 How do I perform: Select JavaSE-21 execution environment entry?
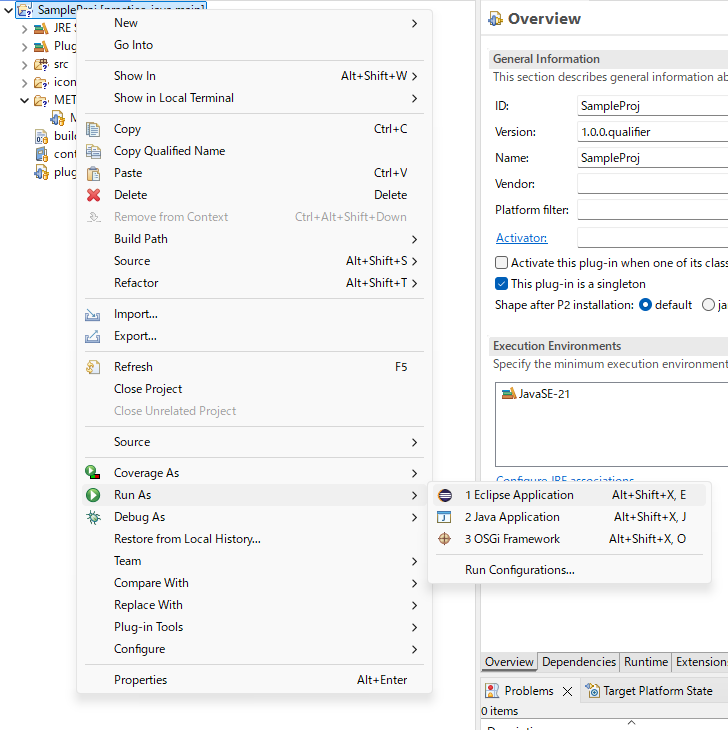[x=536, y=394]
